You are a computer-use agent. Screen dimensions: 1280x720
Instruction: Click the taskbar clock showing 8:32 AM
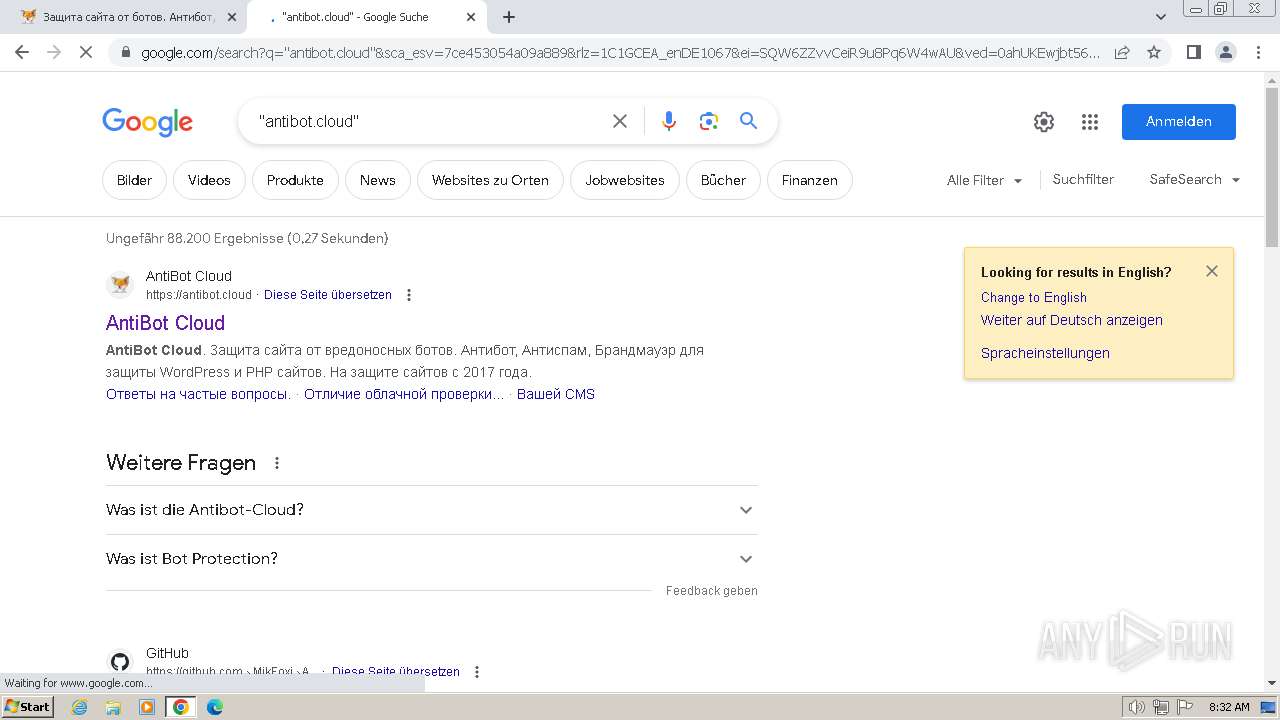click(1229, 707)
